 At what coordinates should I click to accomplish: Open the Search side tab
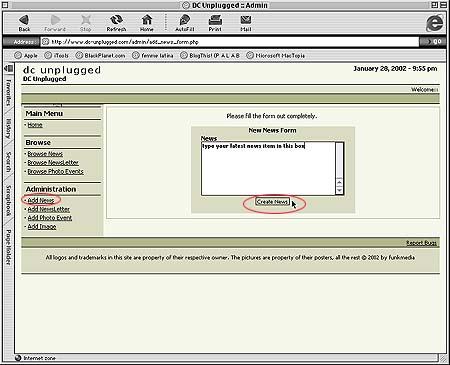click(x=9, y=162)
